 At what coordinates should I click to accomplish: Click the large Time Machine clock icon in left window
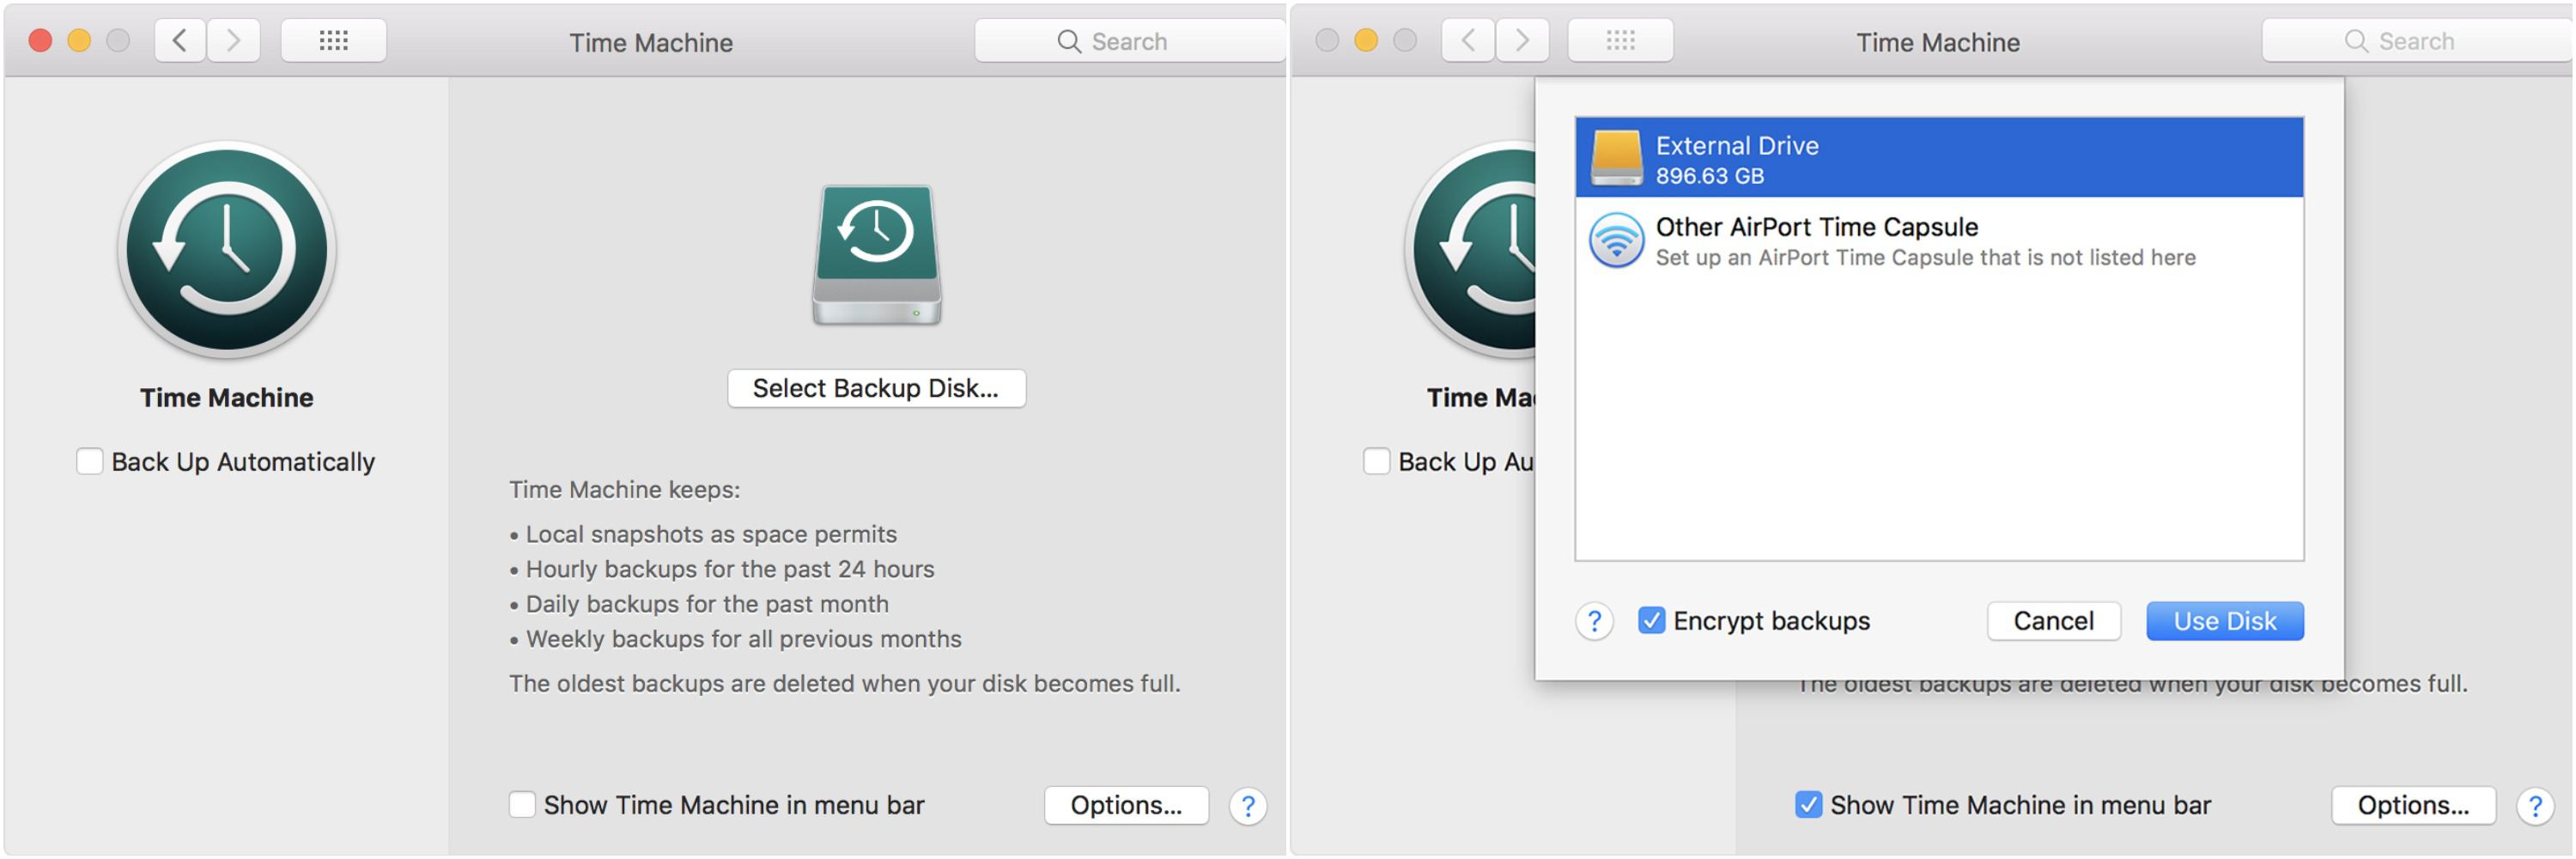click(227, 249)
